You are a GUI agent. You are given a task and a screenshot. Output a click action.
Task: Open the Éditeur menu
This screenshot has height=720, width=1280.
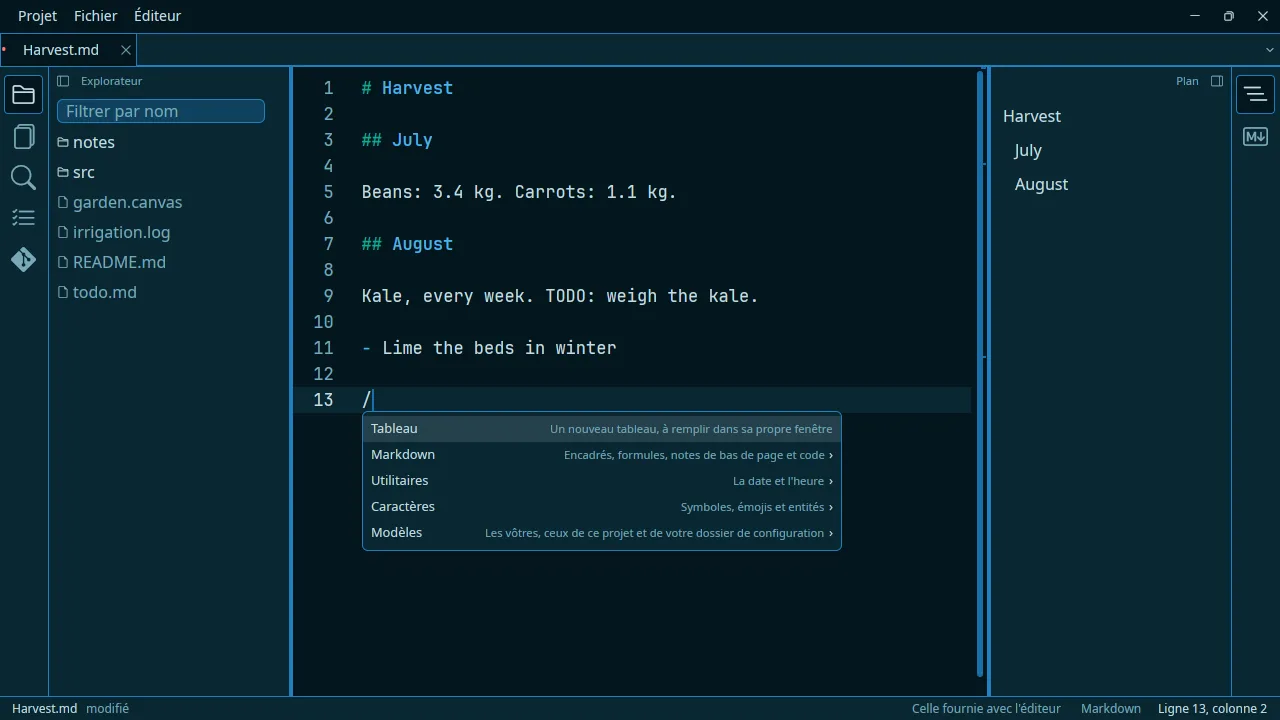(158, 16)
